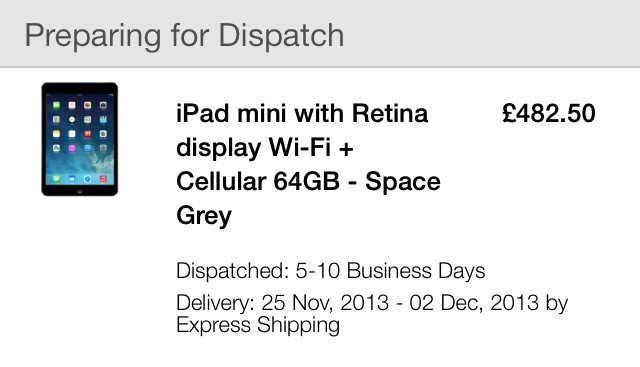Click the Camera app icon on the iPad screen
The image size is (640, 367).
[103, 105]
